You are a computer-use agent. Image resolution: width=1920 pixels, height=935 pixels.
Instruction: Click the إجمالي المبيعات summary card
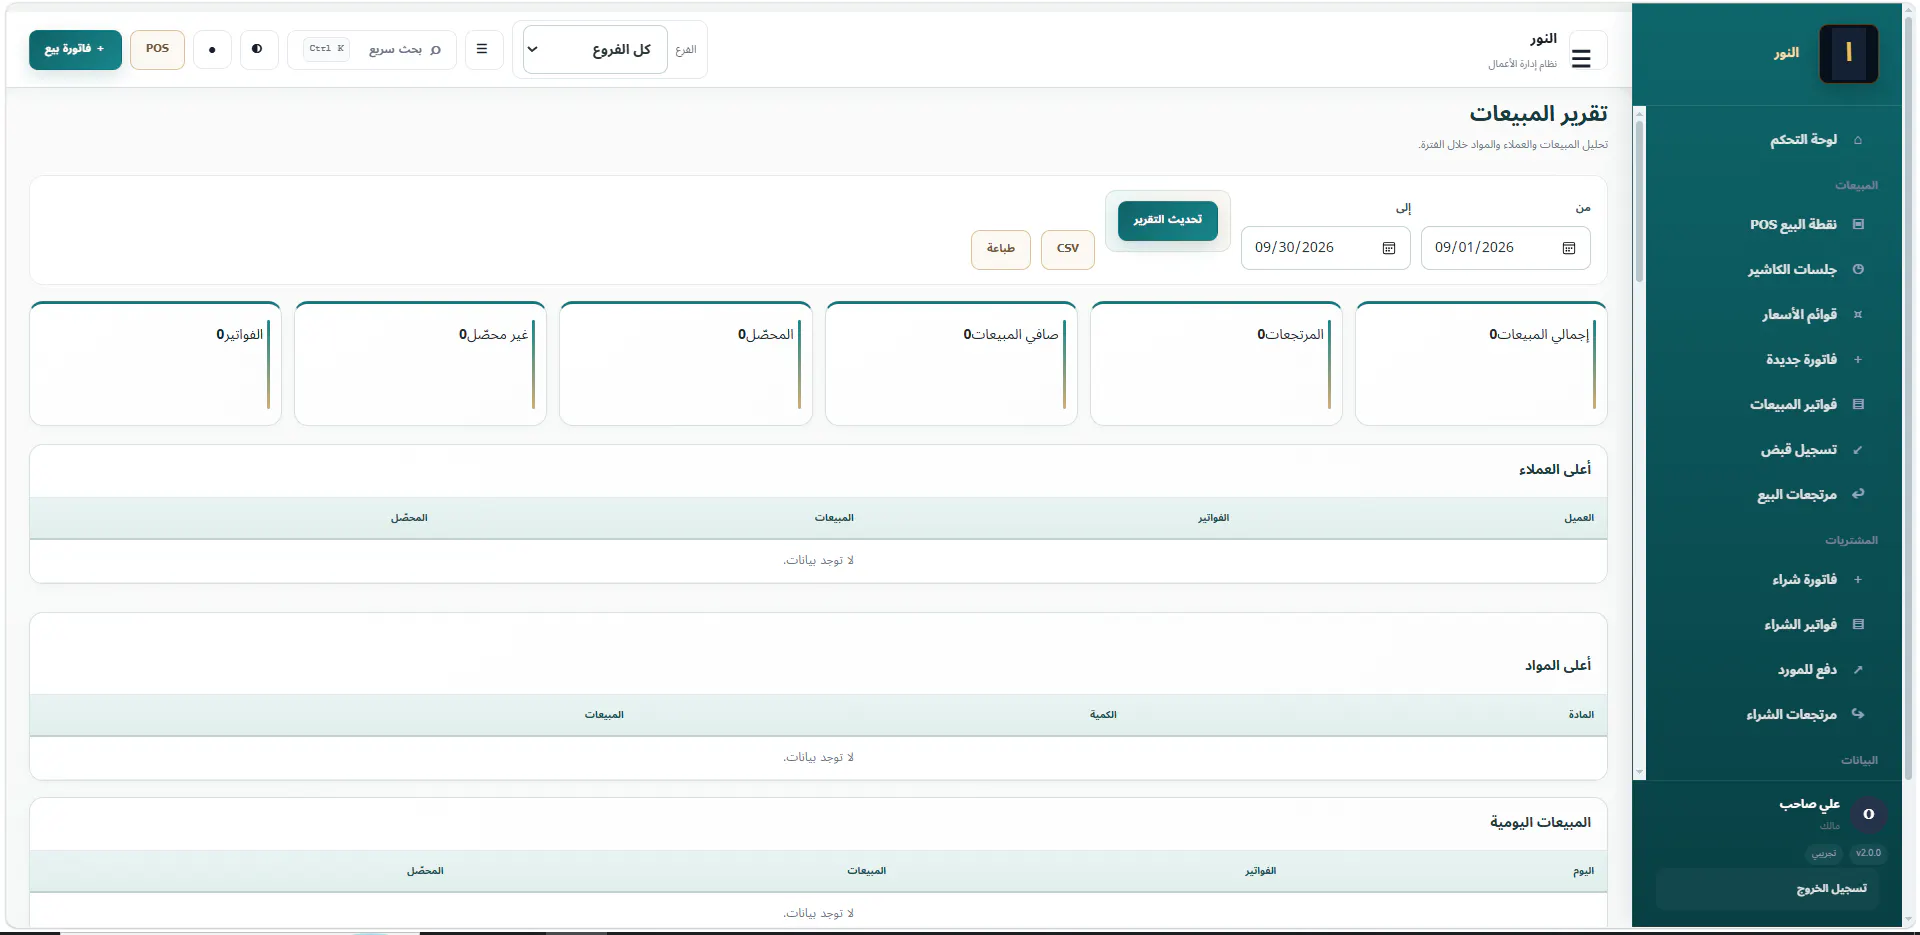coord(1481,364)
